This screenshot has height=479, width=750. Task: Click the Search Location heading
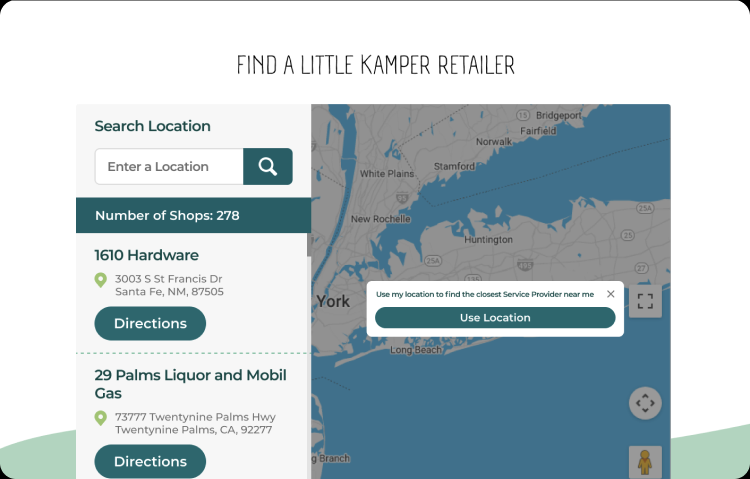coord(153,126)
